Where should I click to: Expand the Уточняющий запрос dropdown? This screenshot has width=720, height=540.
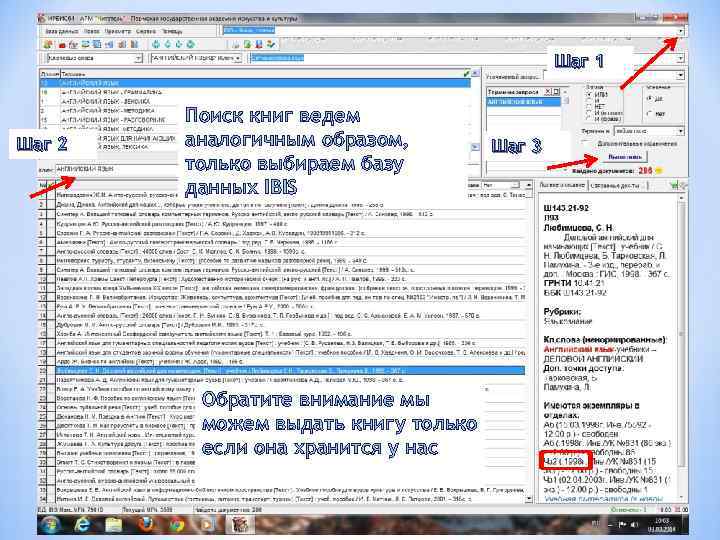click(x=681, y=75)
